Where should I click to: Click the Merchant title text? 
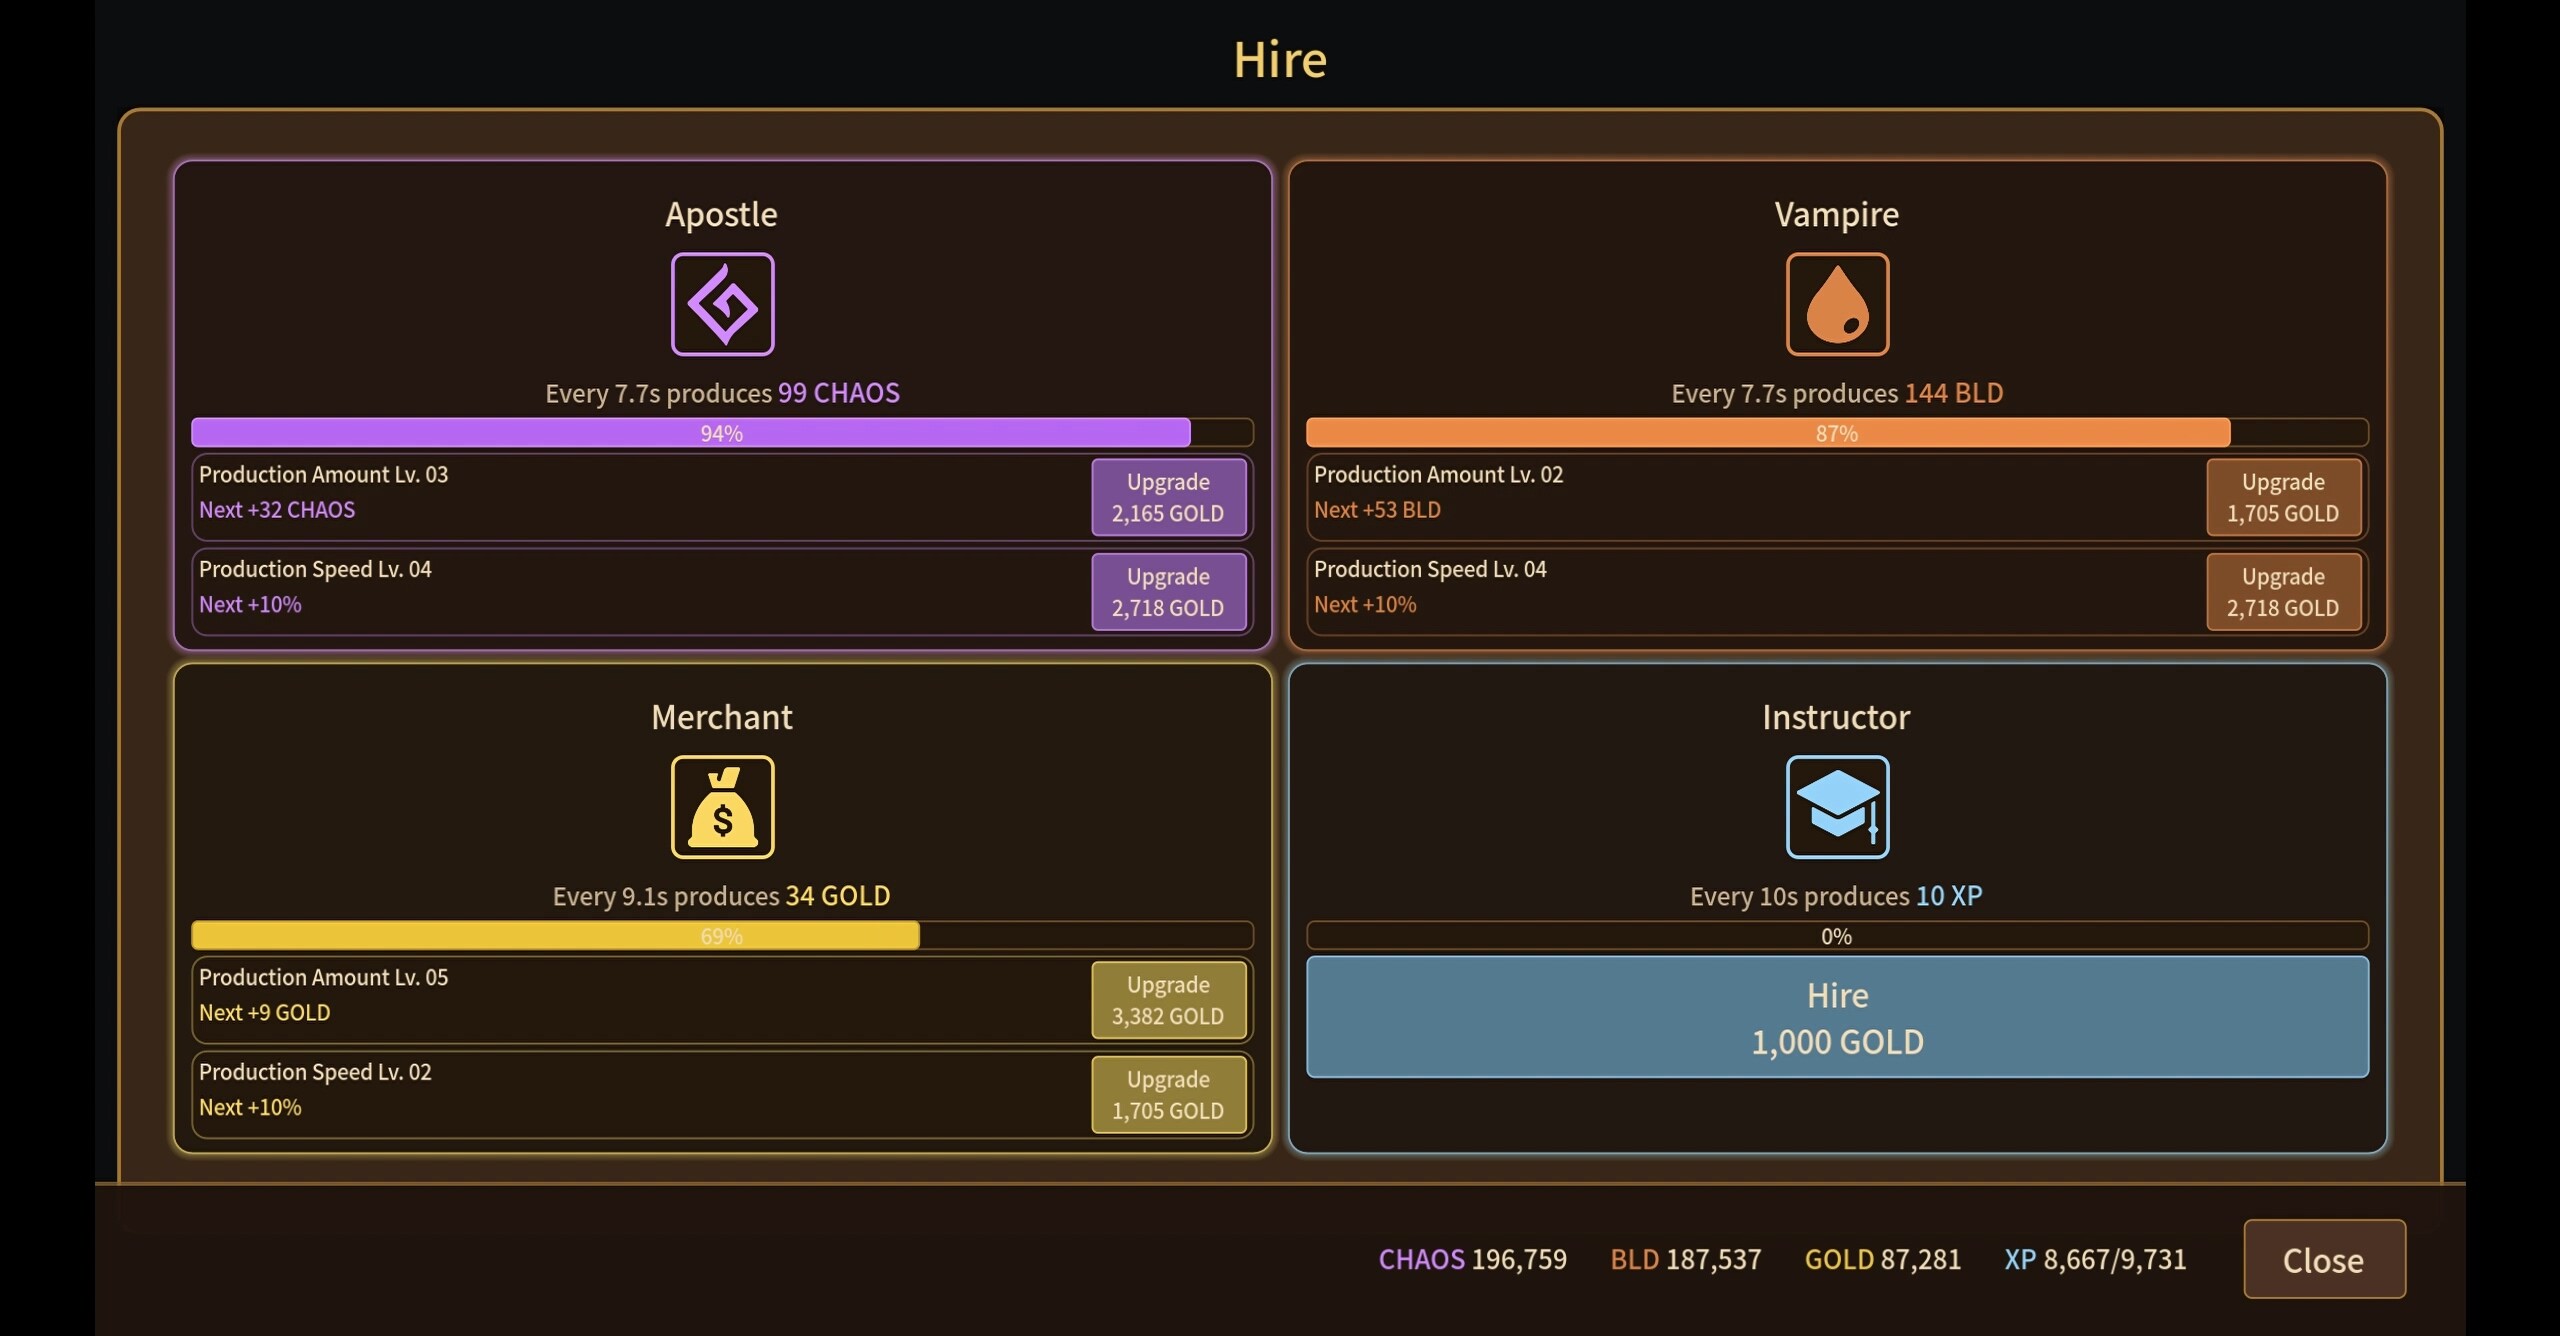pyautogui.click(x=721, y=718)
